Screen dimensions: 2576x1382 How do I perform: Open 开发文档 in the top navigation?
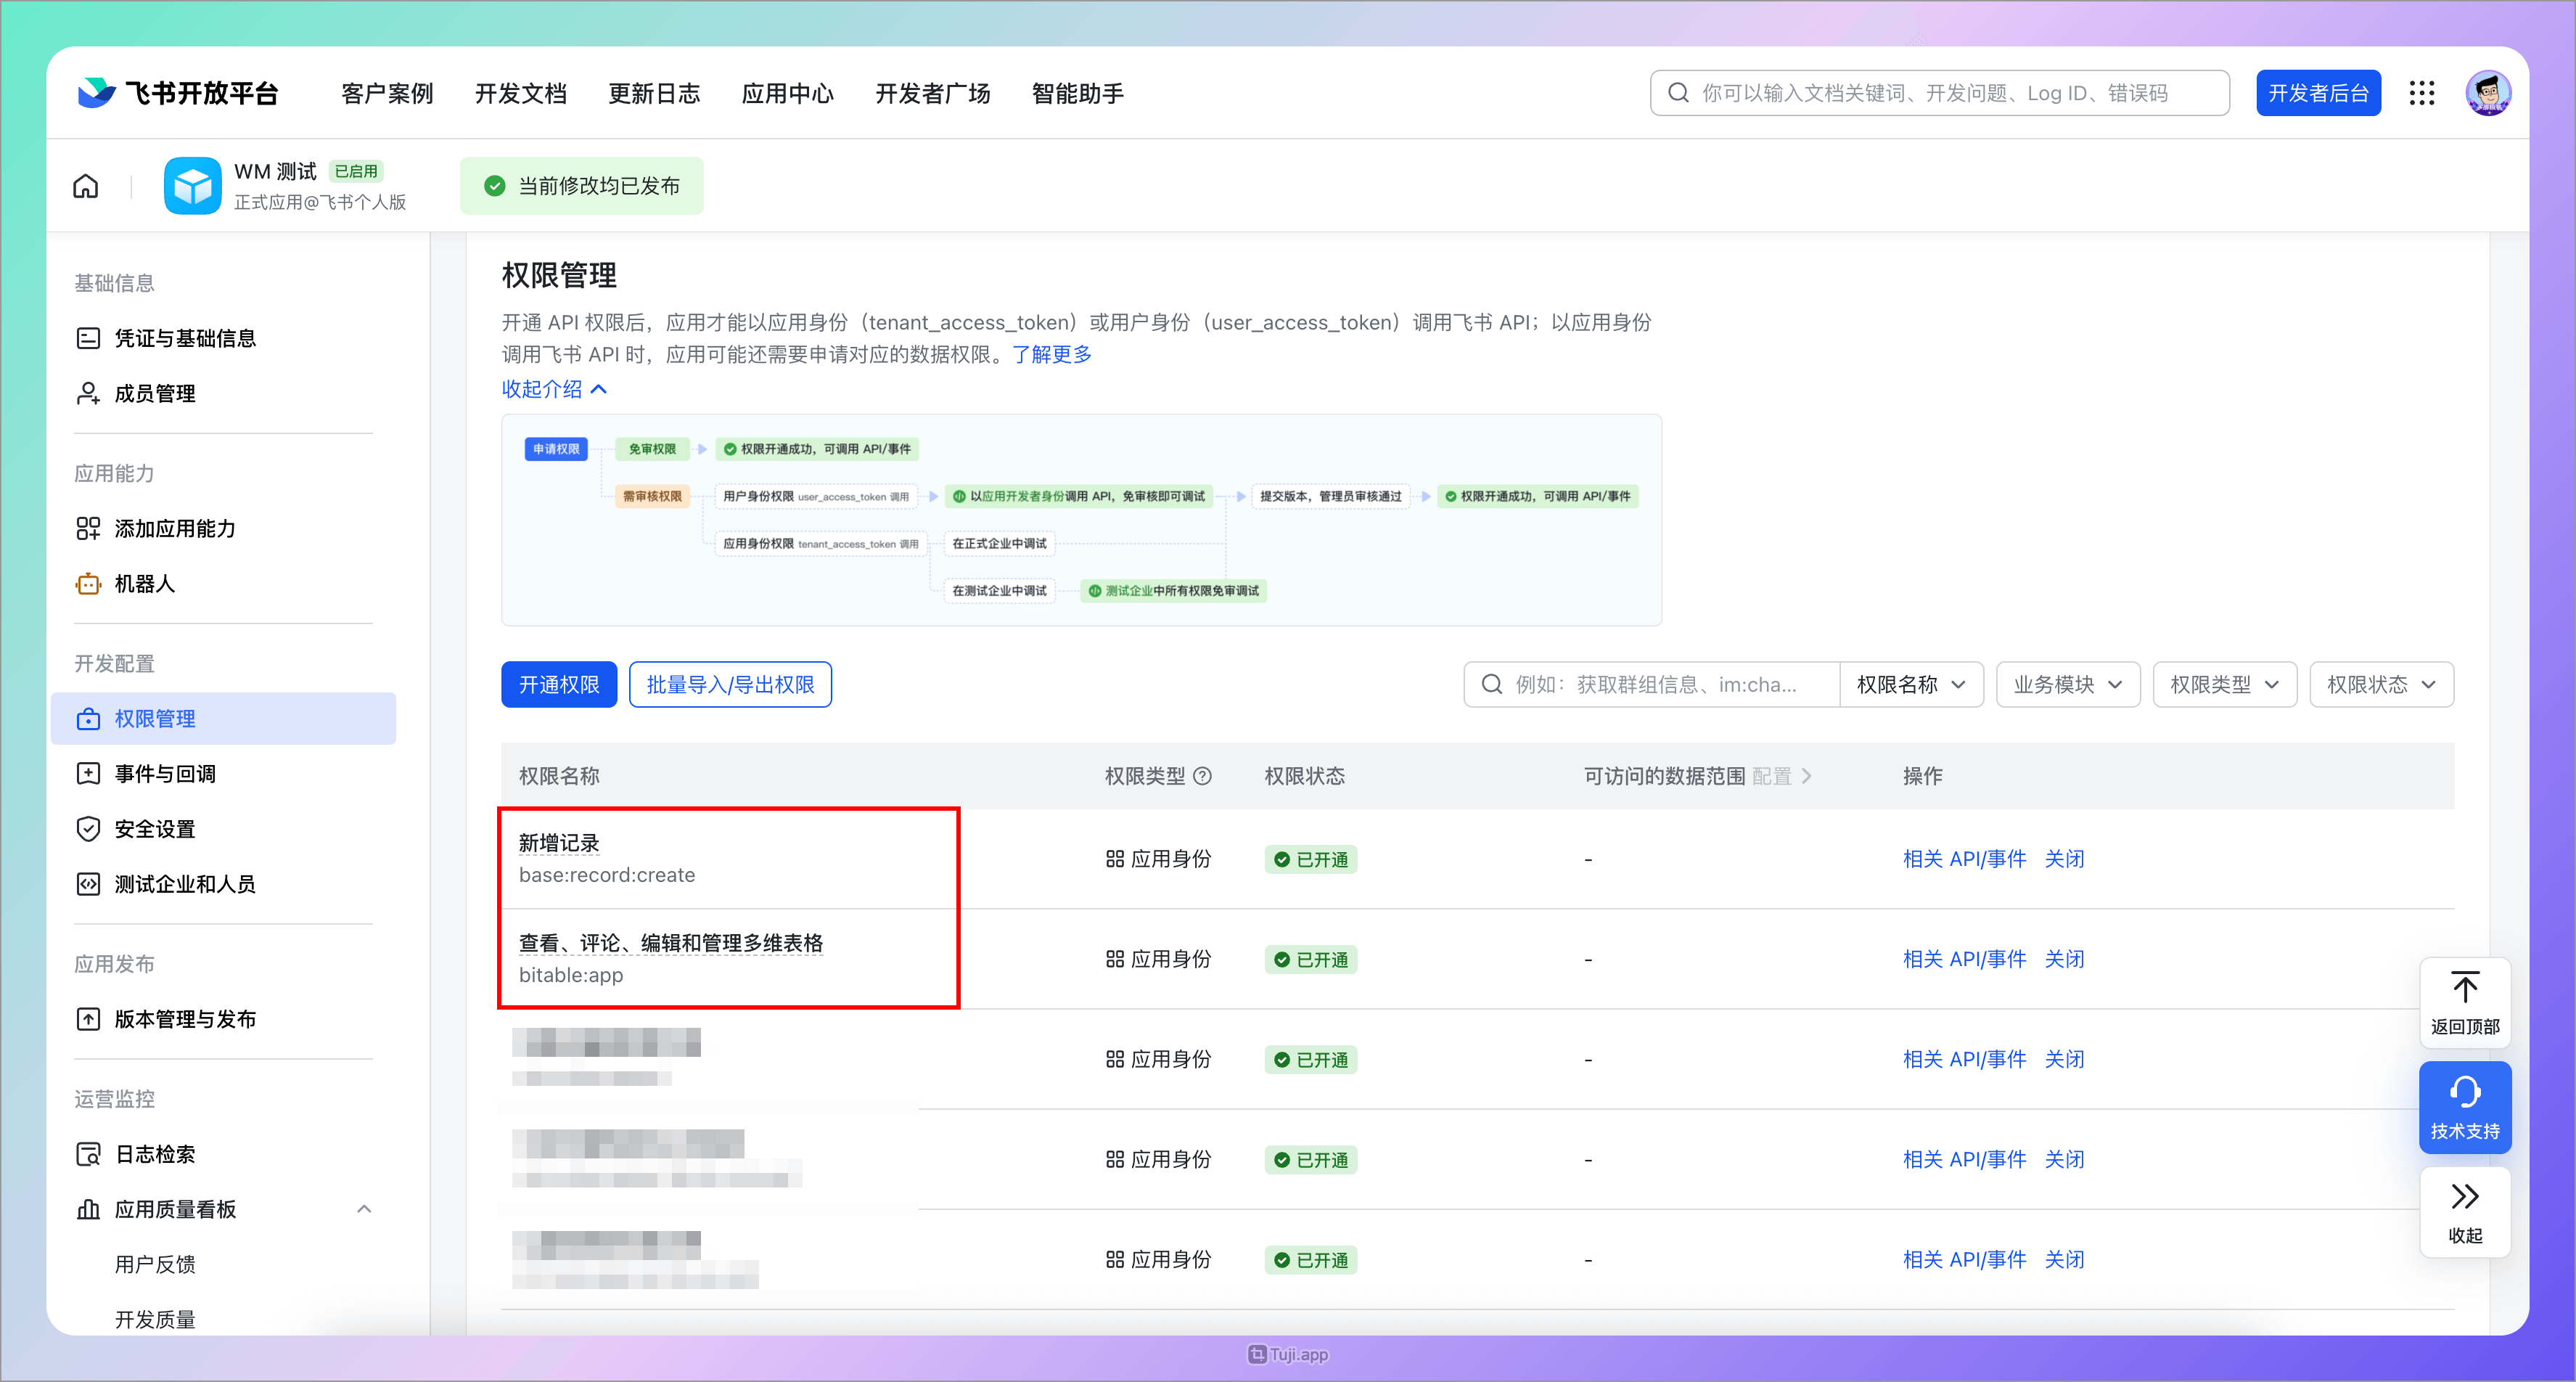[520, 93]
